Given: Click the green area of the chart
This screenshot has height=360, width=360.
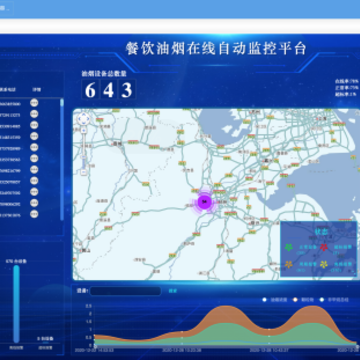Looking at the screenshot, I should coord(227,332).
